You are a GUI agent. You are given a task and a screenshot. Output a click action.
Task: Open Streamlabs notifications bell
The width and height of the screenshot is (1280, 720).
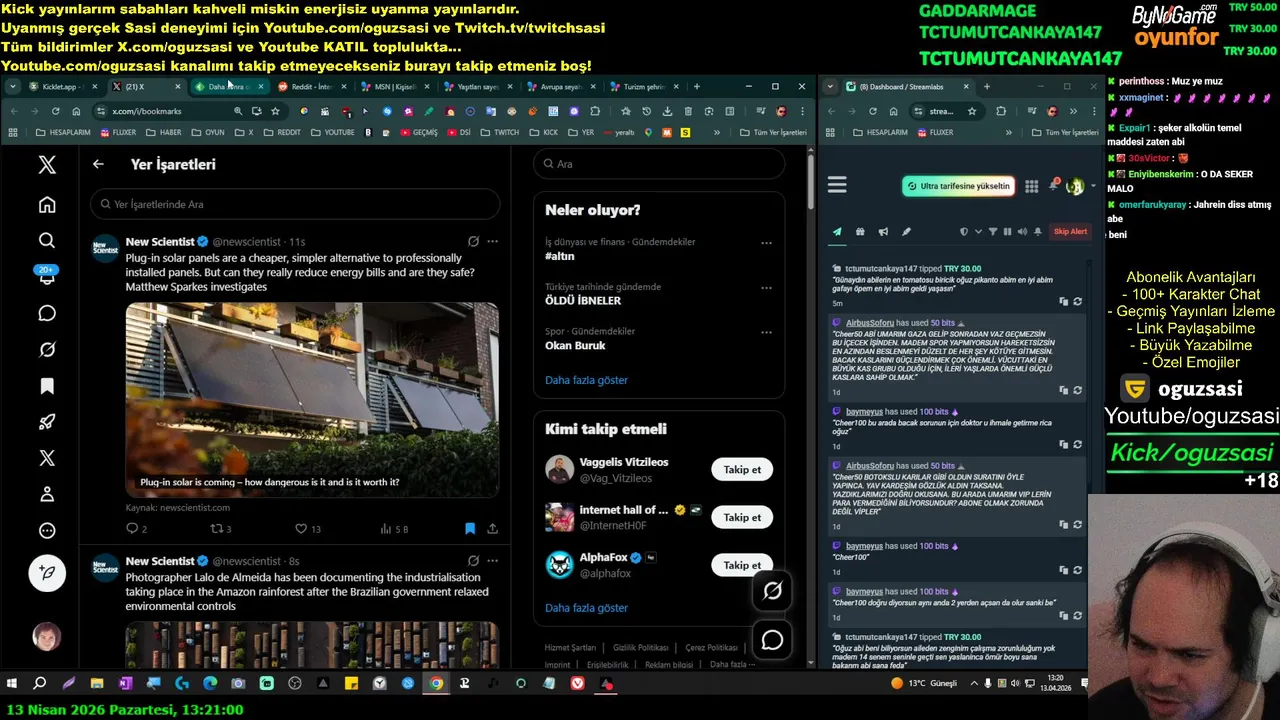pyautogui.click(x=1053, y=185)
